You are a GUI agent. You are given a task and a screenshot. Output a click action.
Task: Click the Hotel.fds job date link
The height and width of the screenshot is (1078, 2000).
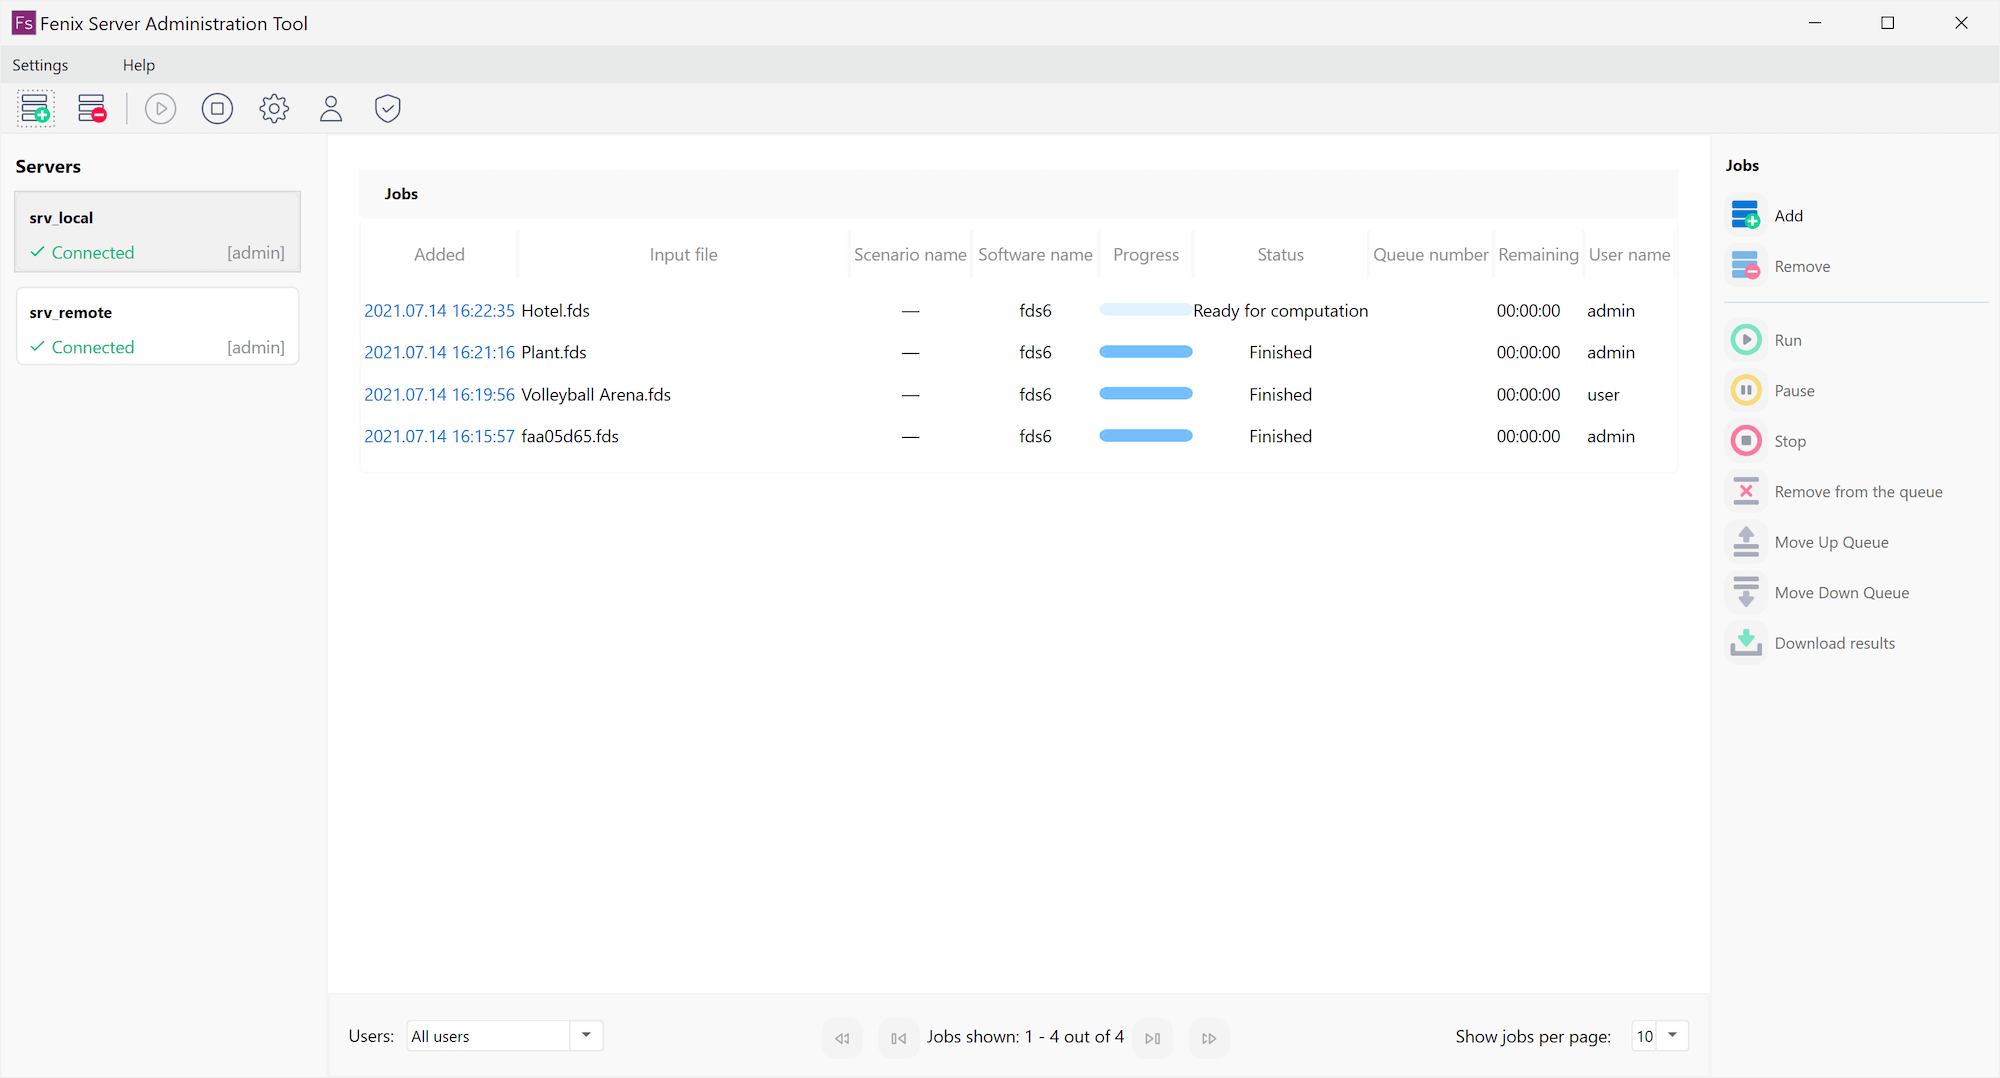[439, 310]
